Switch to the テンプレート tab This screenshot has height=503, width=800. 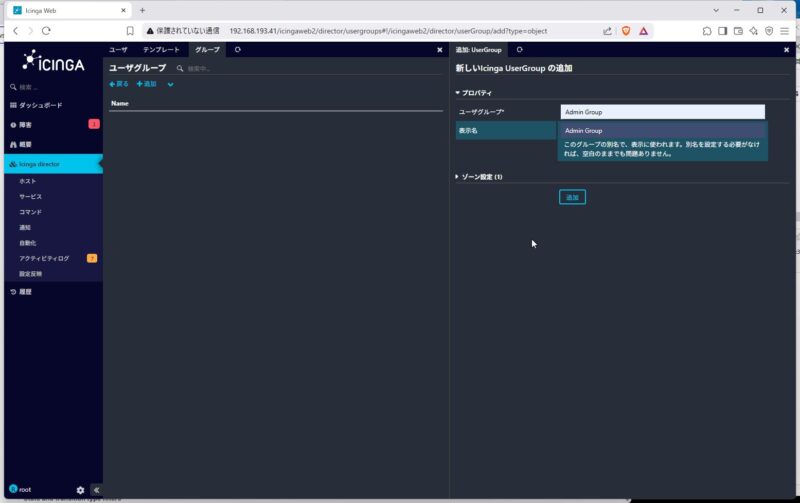tap(161, 49)
